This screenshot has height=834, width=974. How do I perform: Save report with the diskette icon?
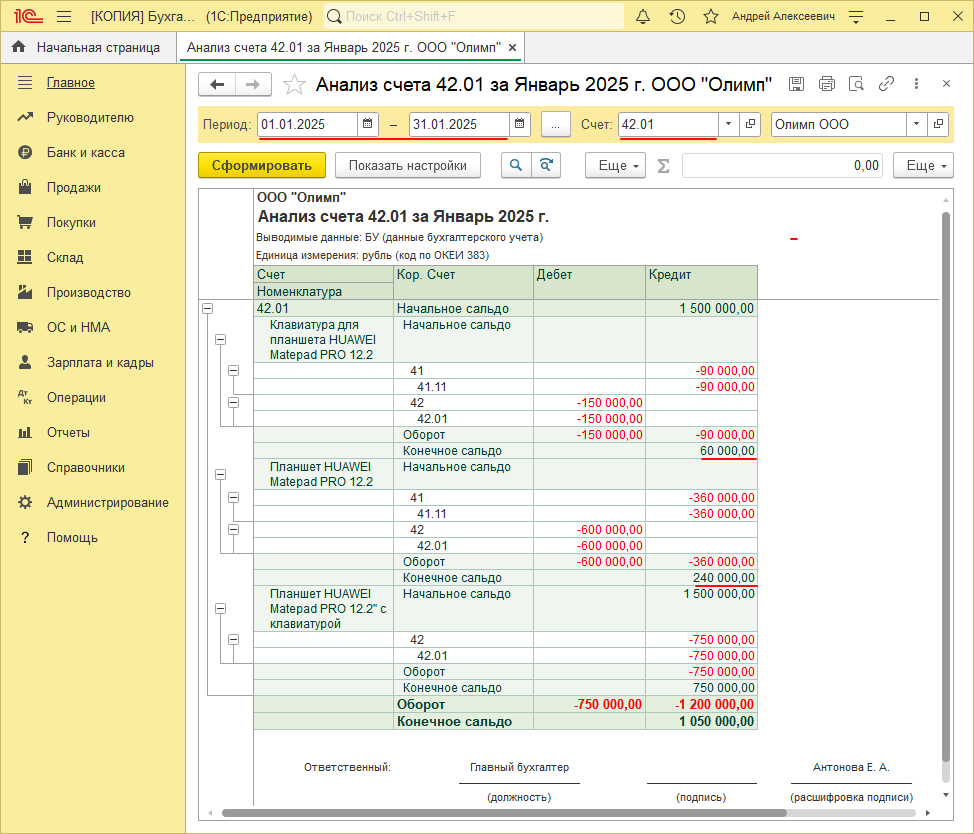point(796,84)
